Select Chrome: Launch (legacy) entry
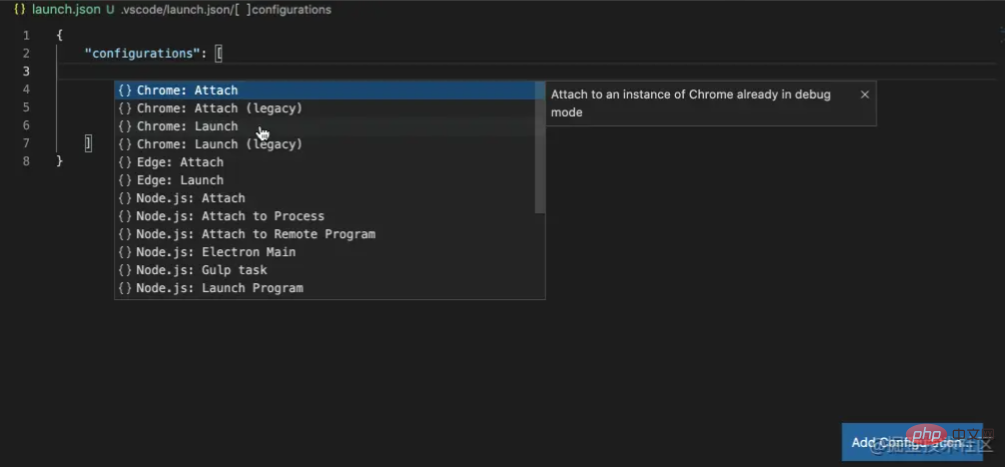The width and height of the screenshot is (1005, 467). tap(219, 144)
